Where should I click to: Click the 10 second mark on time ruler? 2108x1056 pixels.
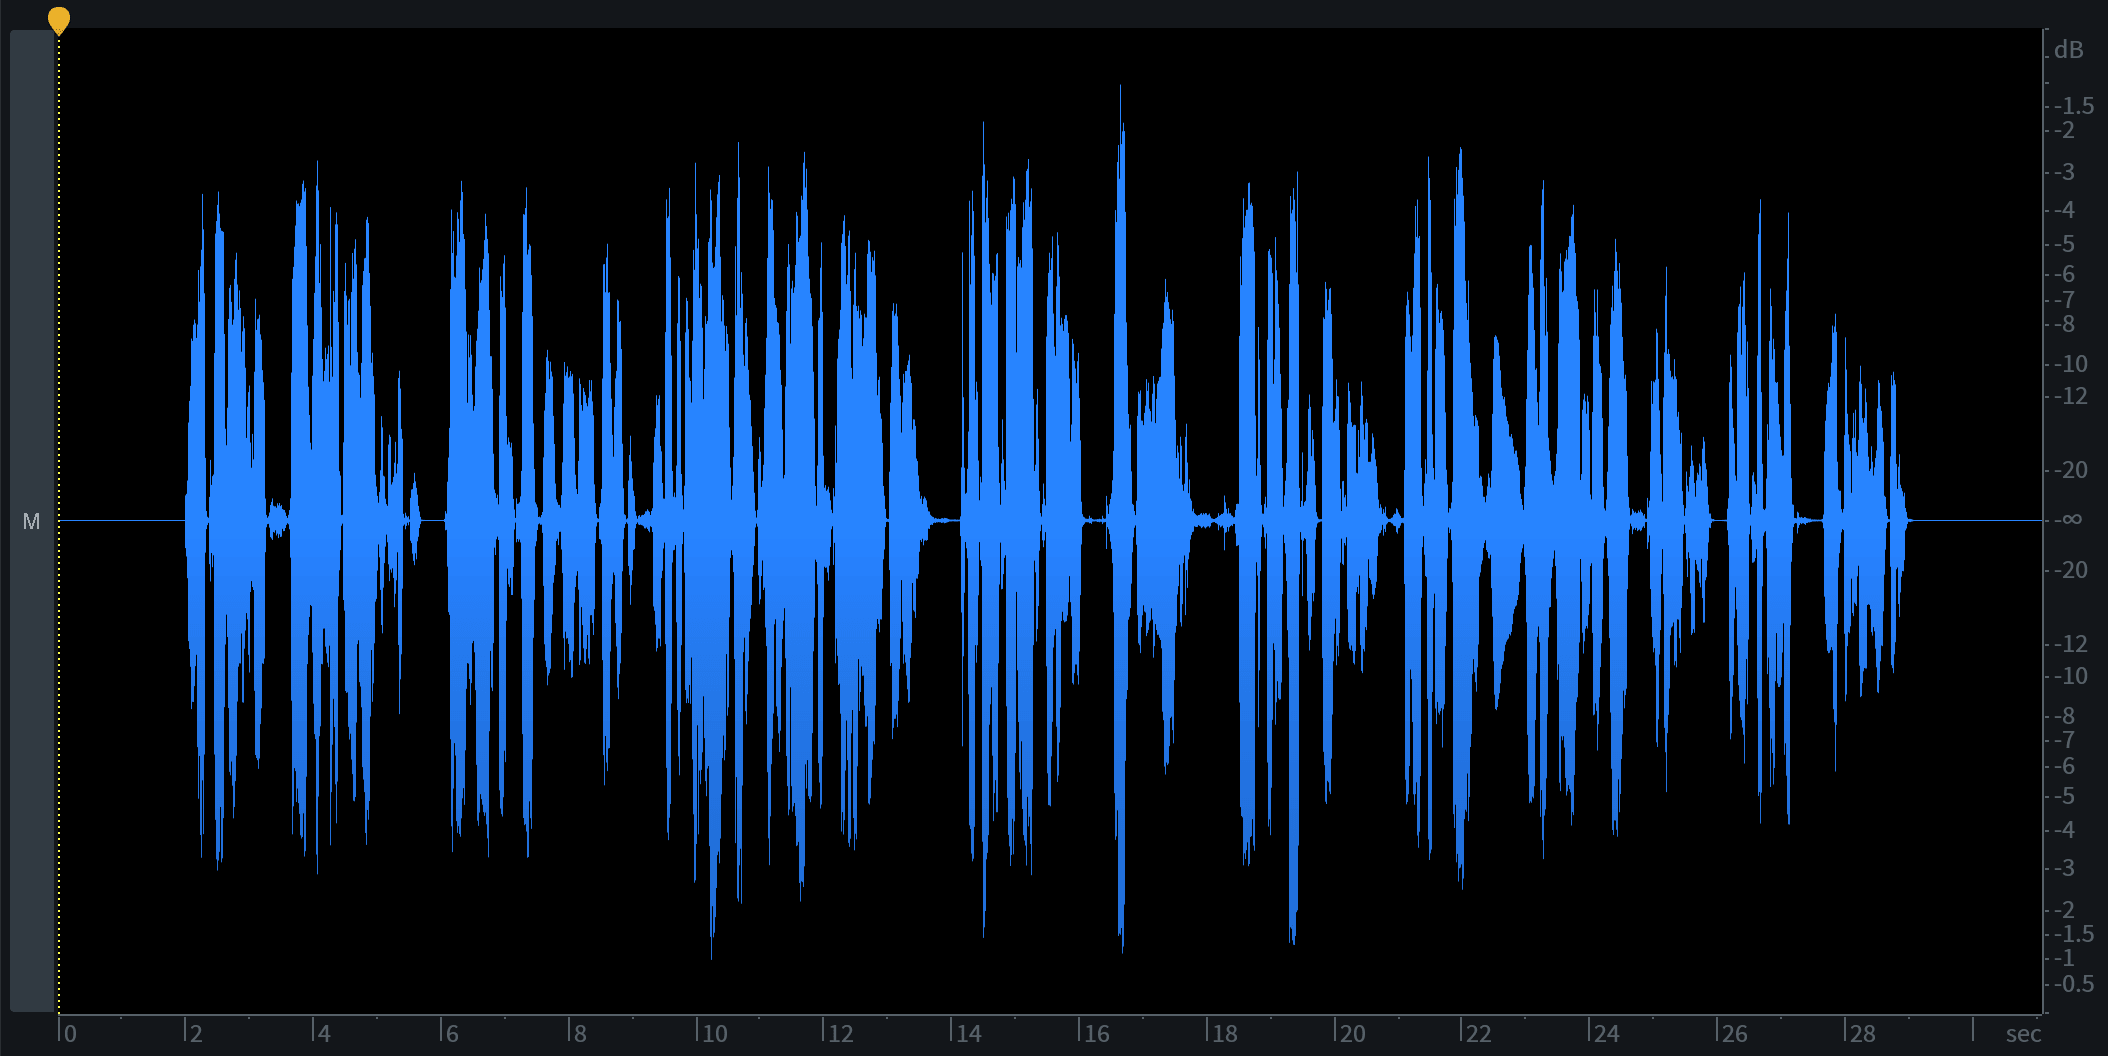715,1033
